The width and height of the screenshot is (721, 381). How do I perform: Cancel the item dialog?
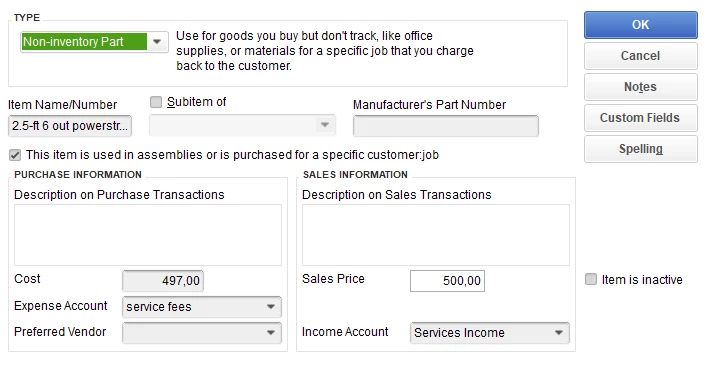click(641, 56)
